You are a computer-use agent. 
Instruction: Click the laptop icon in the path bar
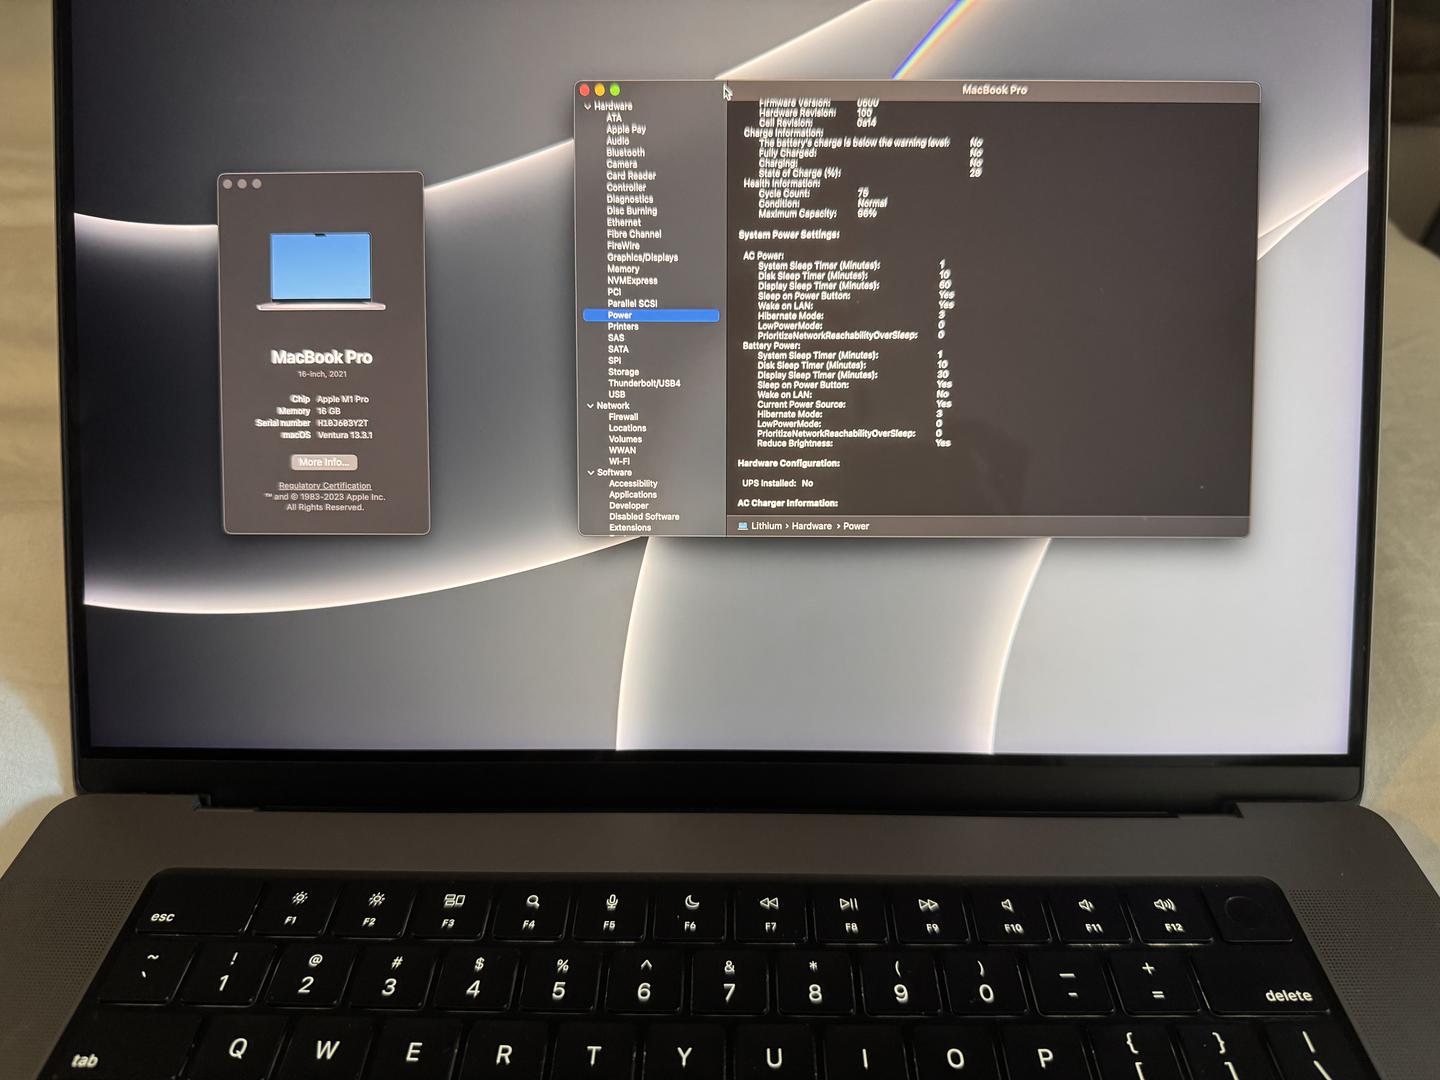(x=742, y=526)
